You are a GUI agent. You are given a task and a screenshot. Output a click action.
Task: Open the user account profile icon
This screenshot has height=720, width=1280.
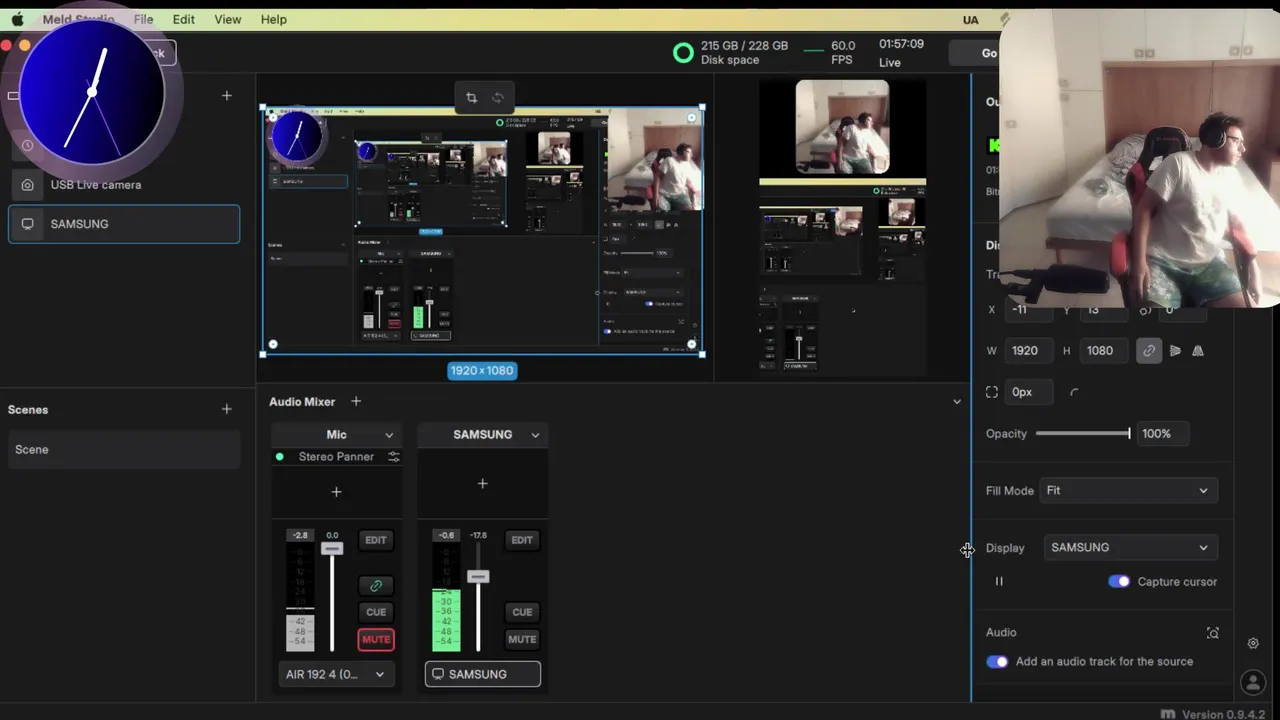(x=1253, y=683)
